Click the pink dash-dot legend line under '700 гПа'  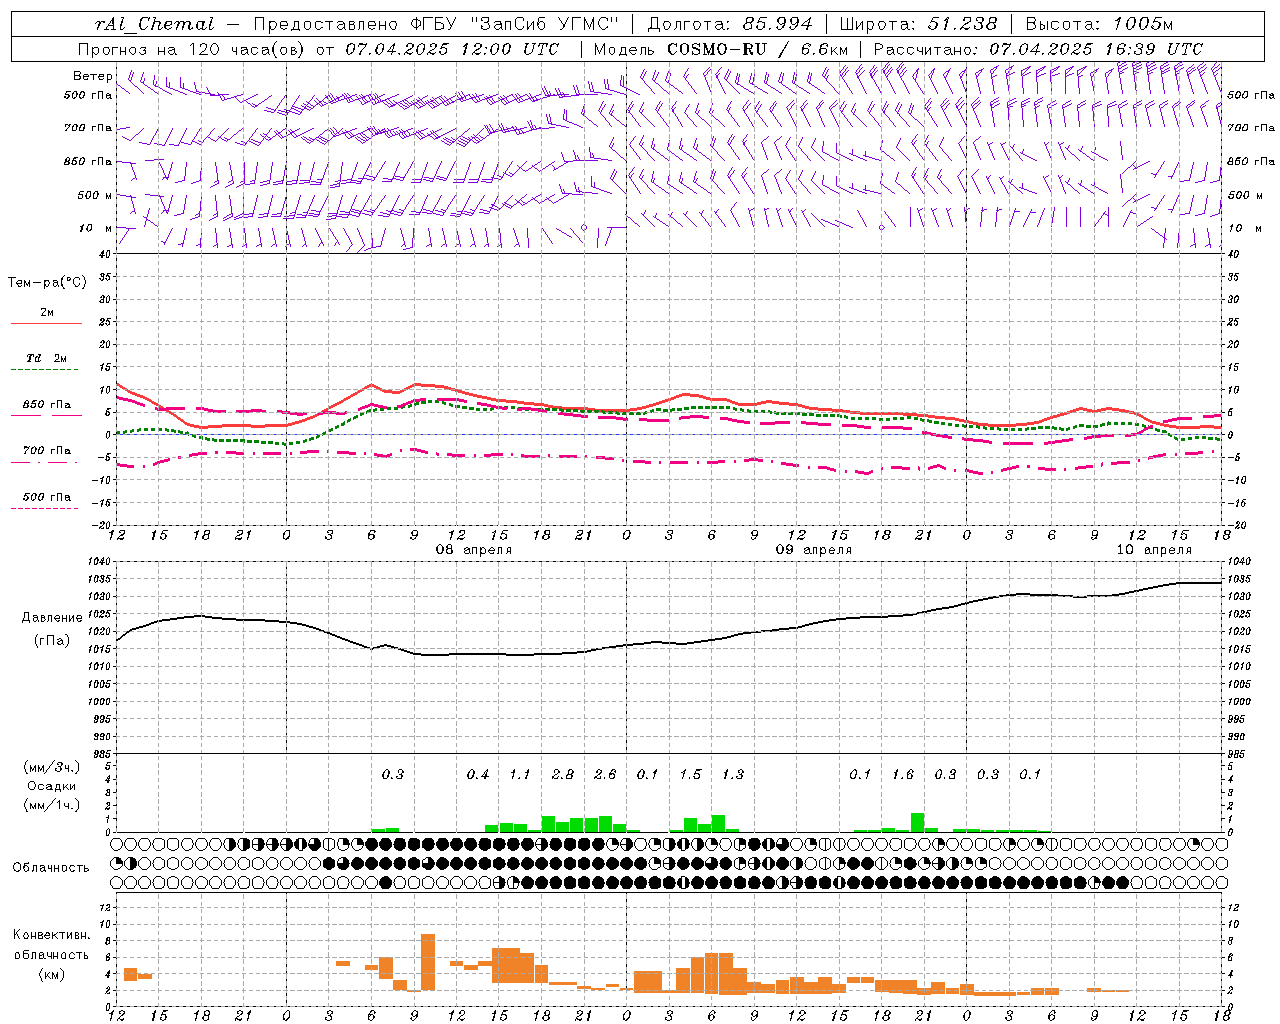44,463
